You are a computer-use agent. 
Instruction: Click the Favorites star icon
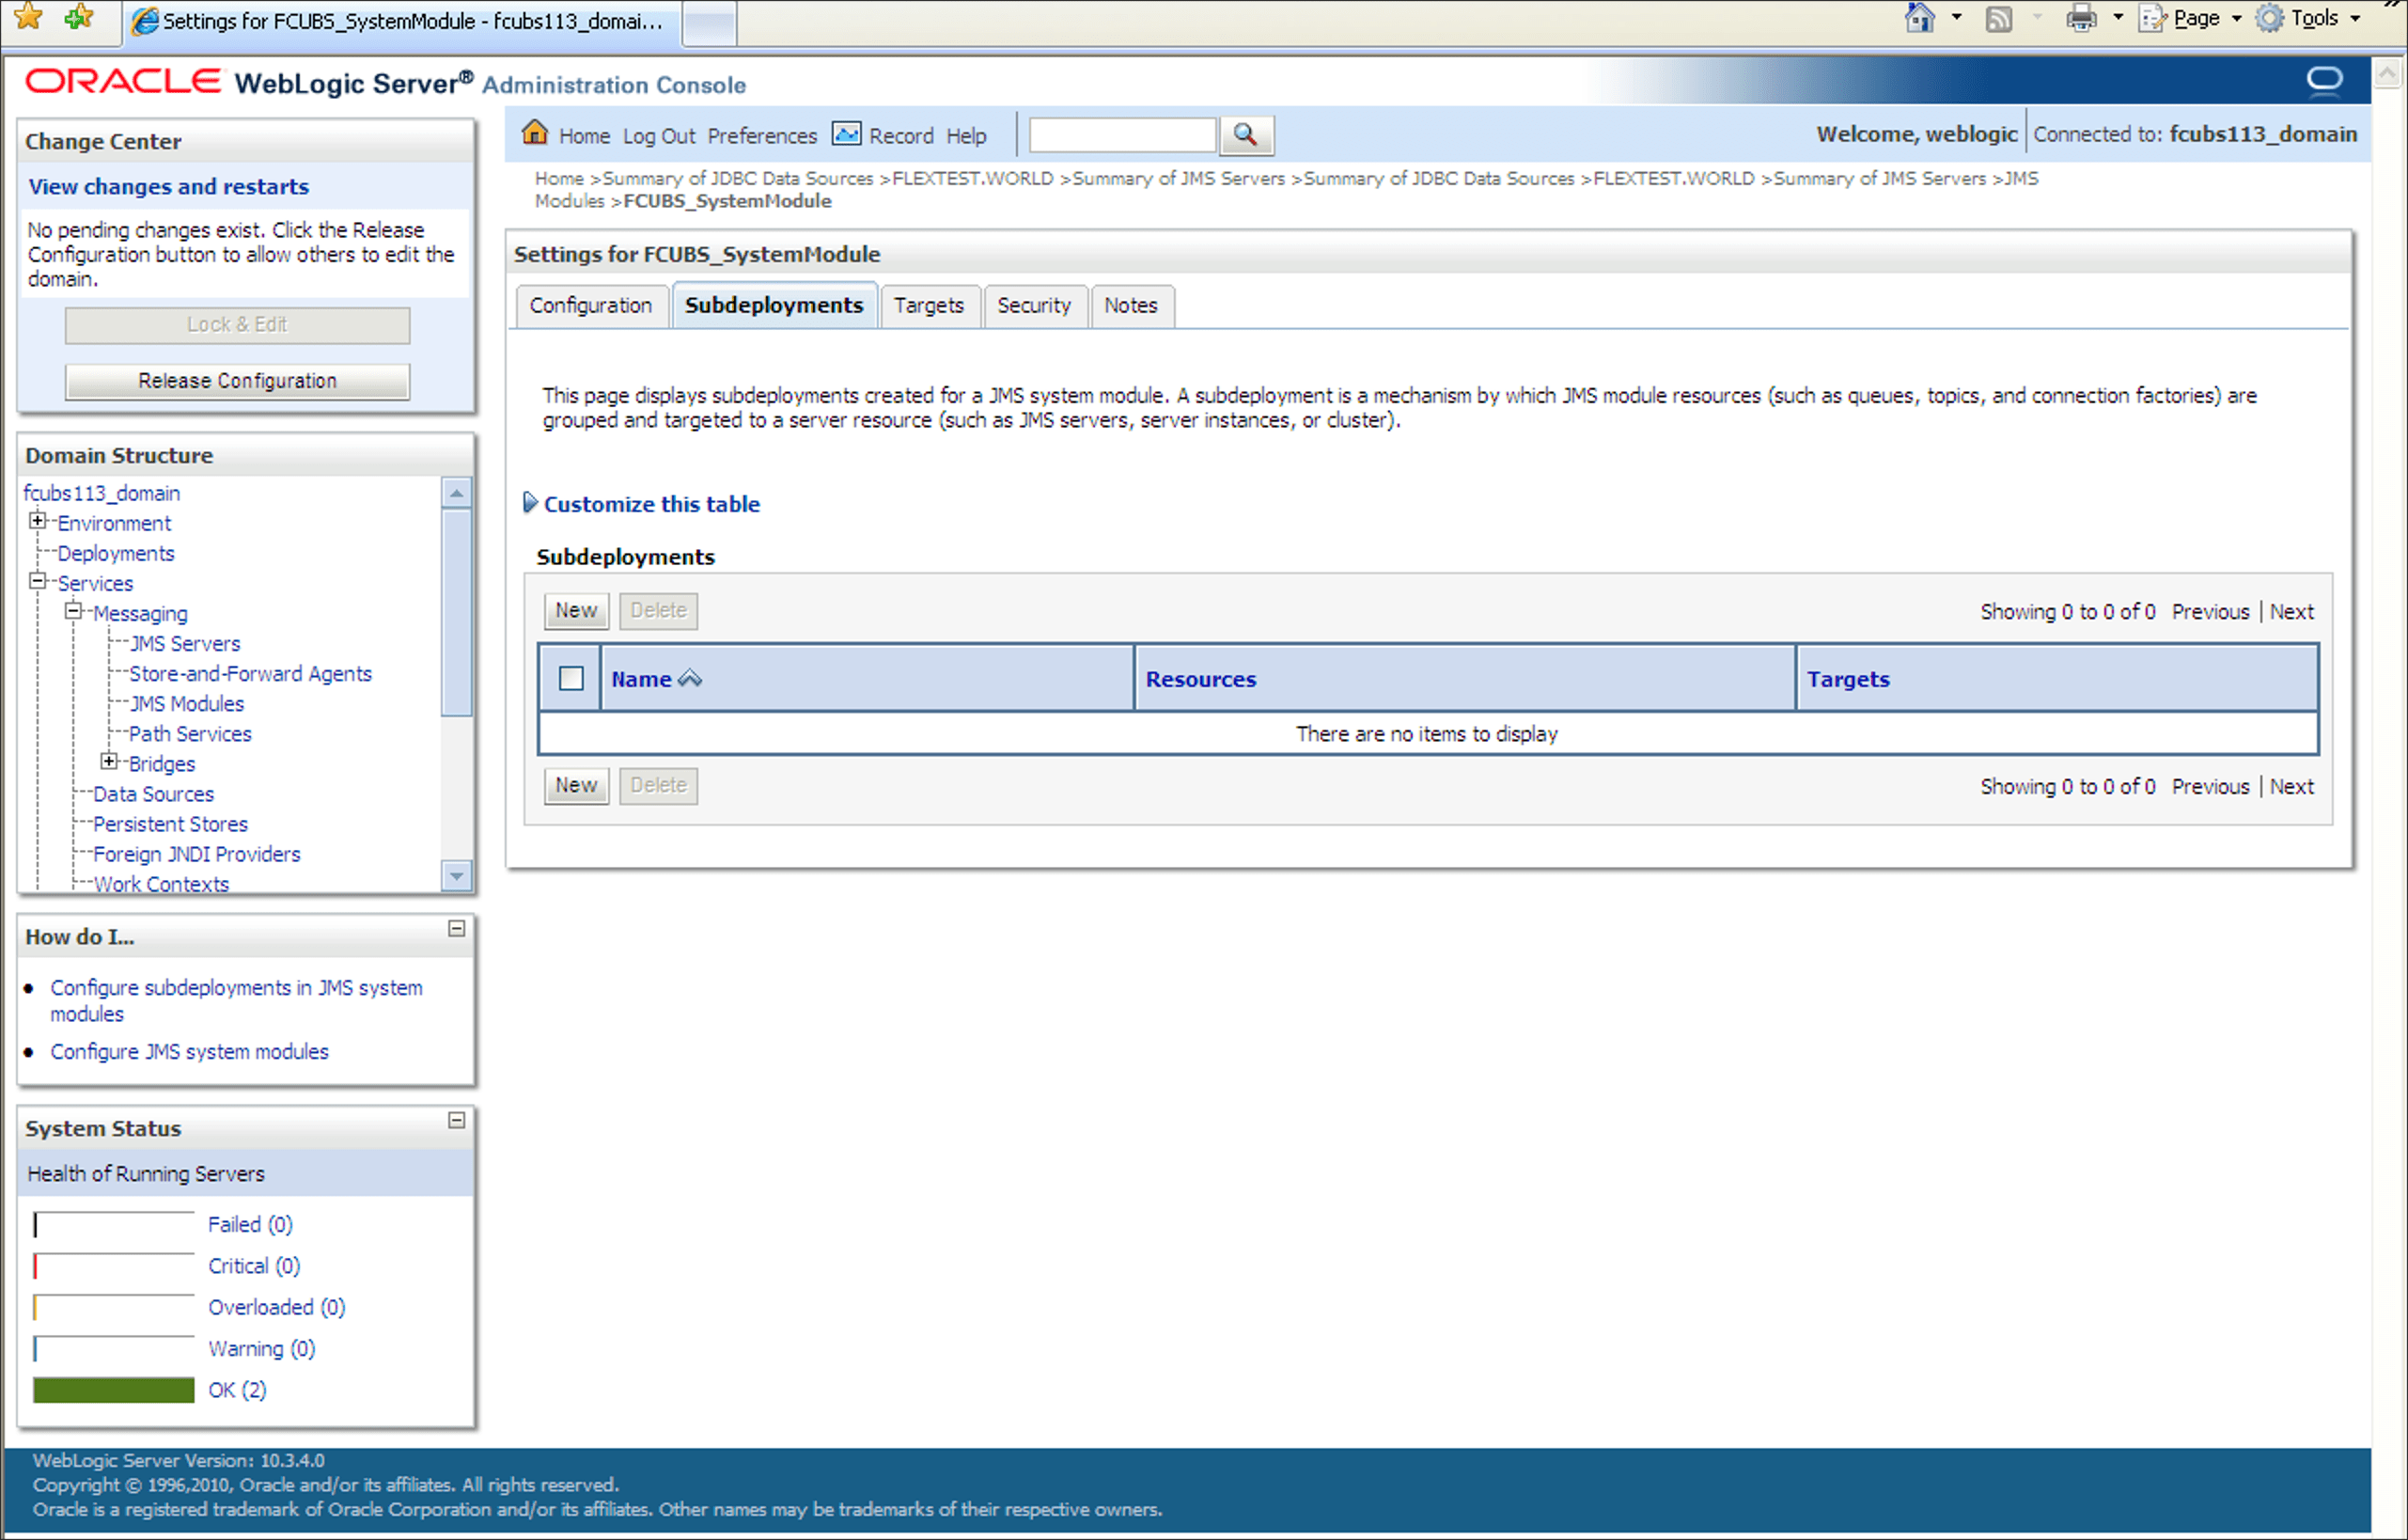[28, 17]
